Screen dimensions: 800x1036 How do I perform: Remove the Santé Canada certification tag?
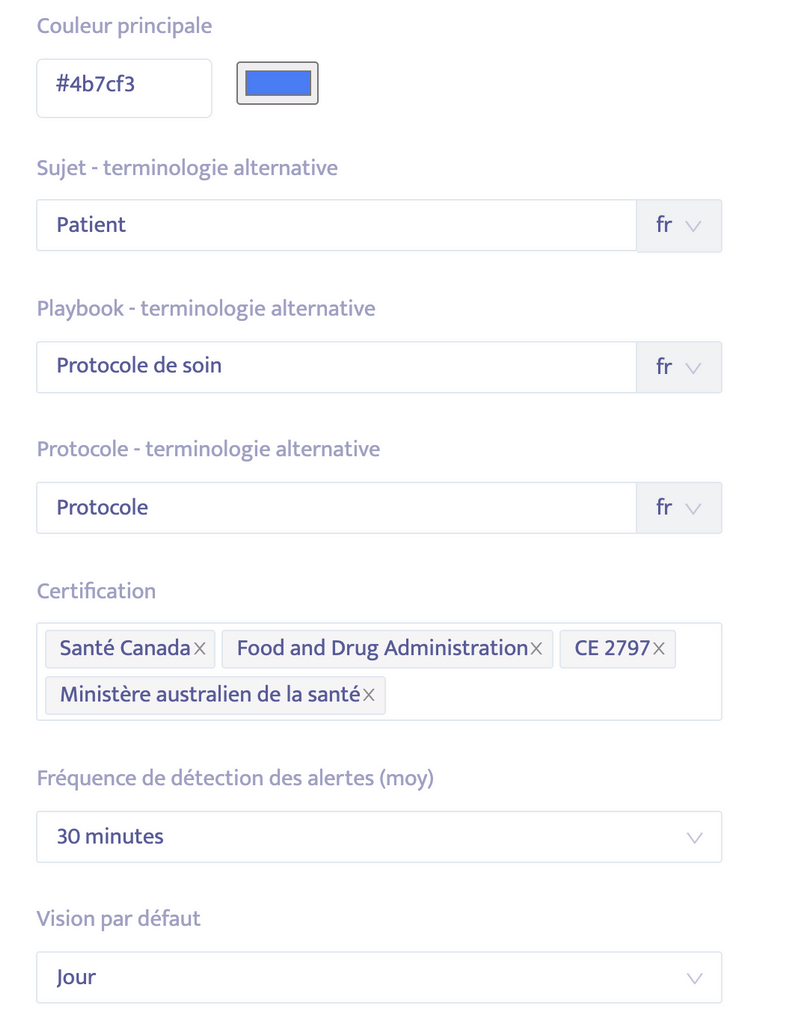(x=199, y=649)
